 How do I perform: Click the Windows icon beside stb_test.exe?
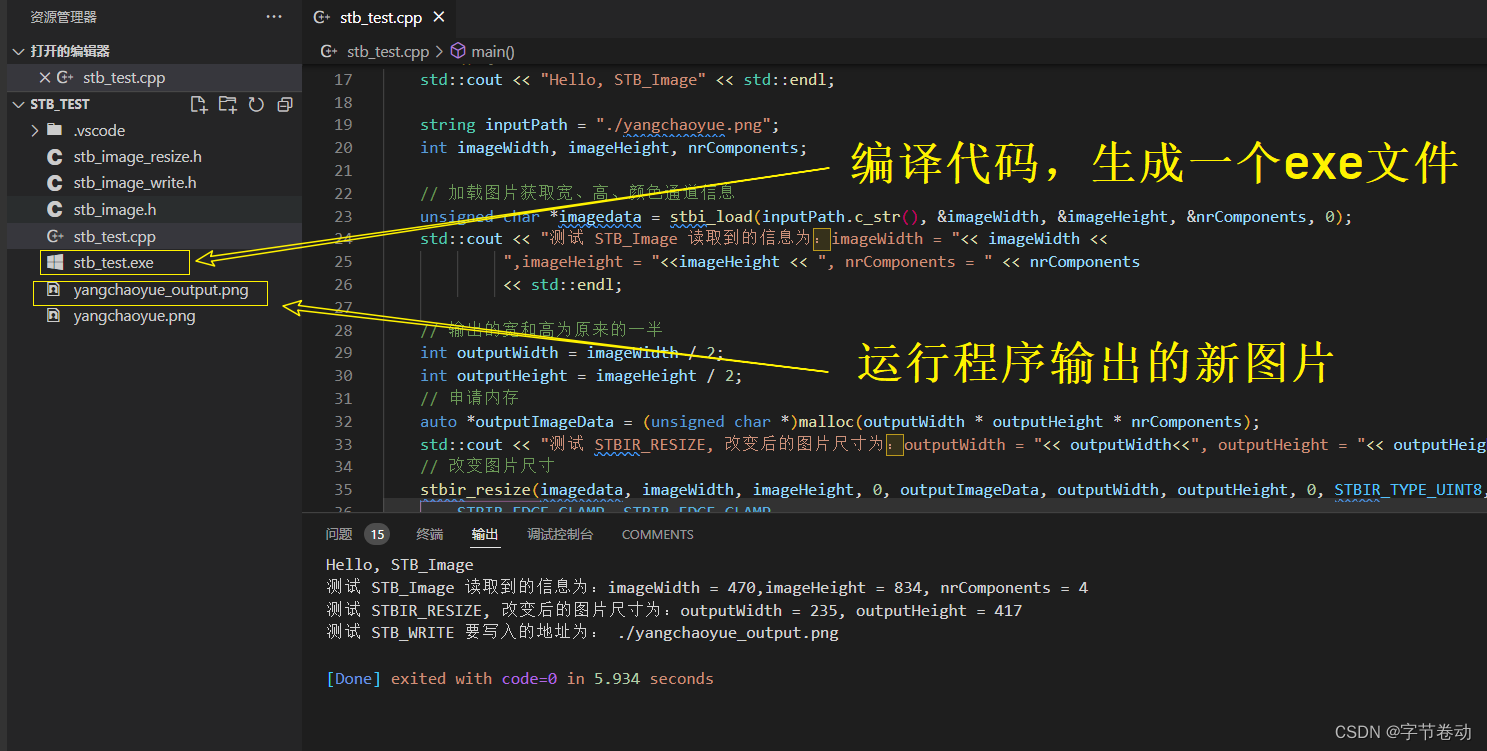point(55,263)
